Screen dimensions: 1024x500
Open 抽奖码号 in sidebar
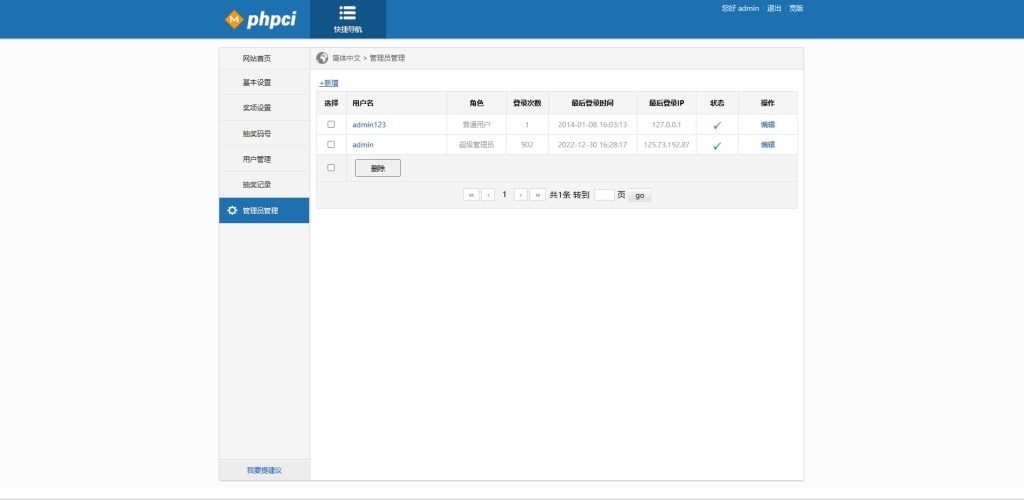264,134
